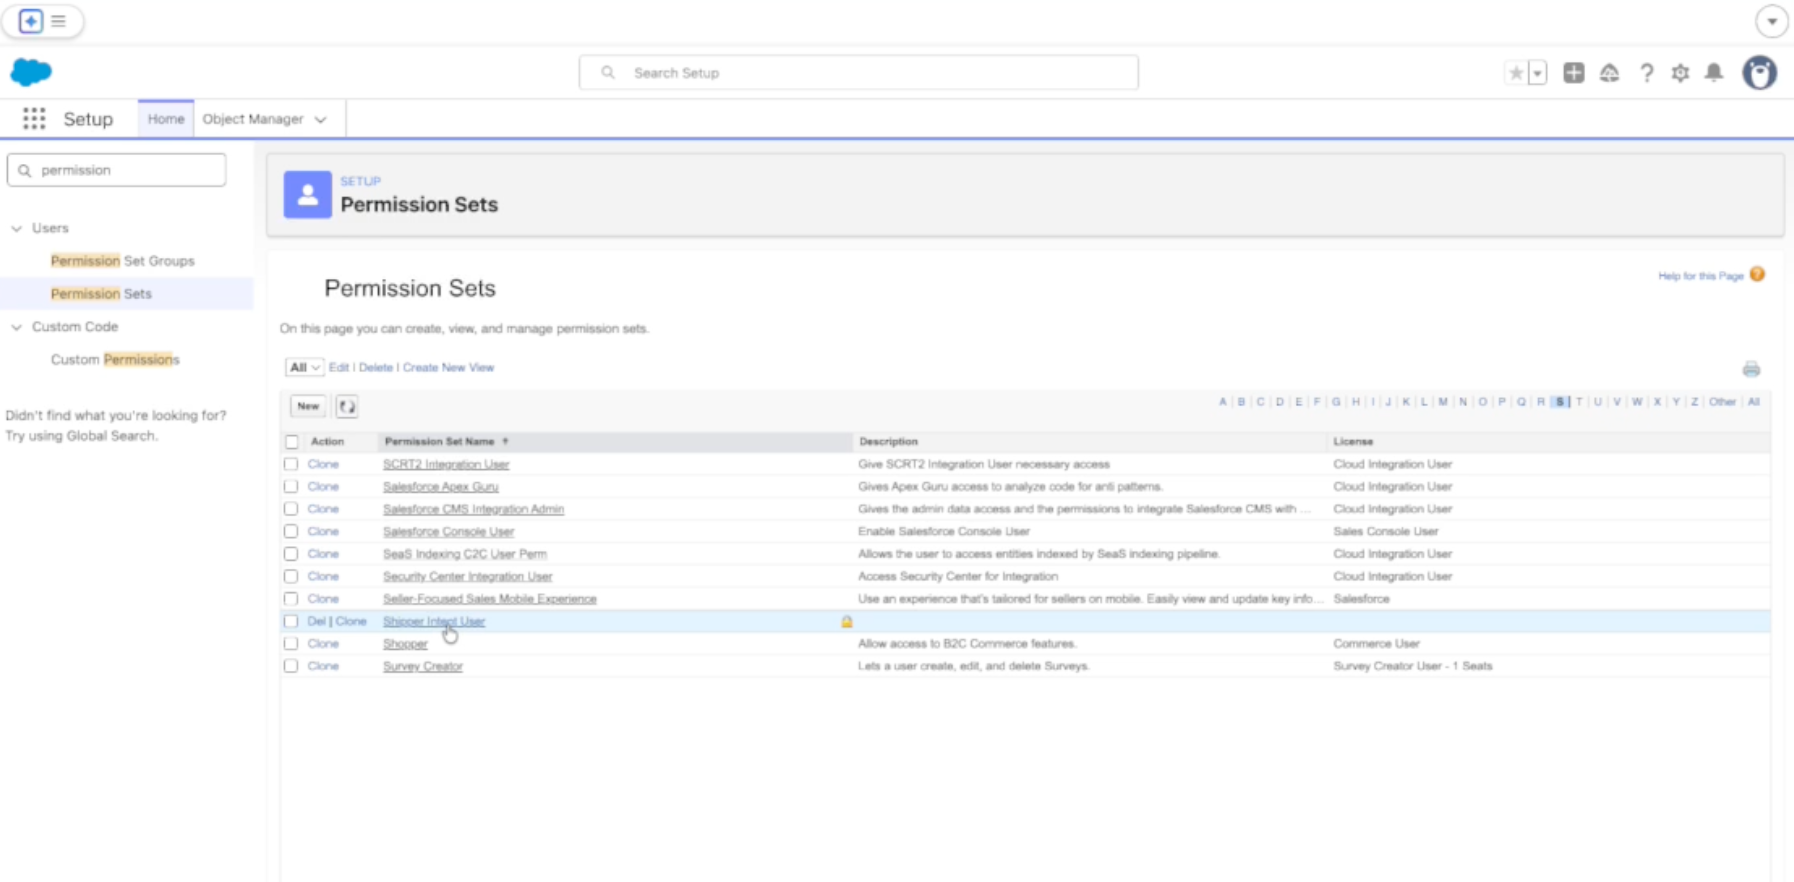Viewport: 1794px width, 882px height.
Task: Click the Delete view link
Action: [x=376, y=368]
